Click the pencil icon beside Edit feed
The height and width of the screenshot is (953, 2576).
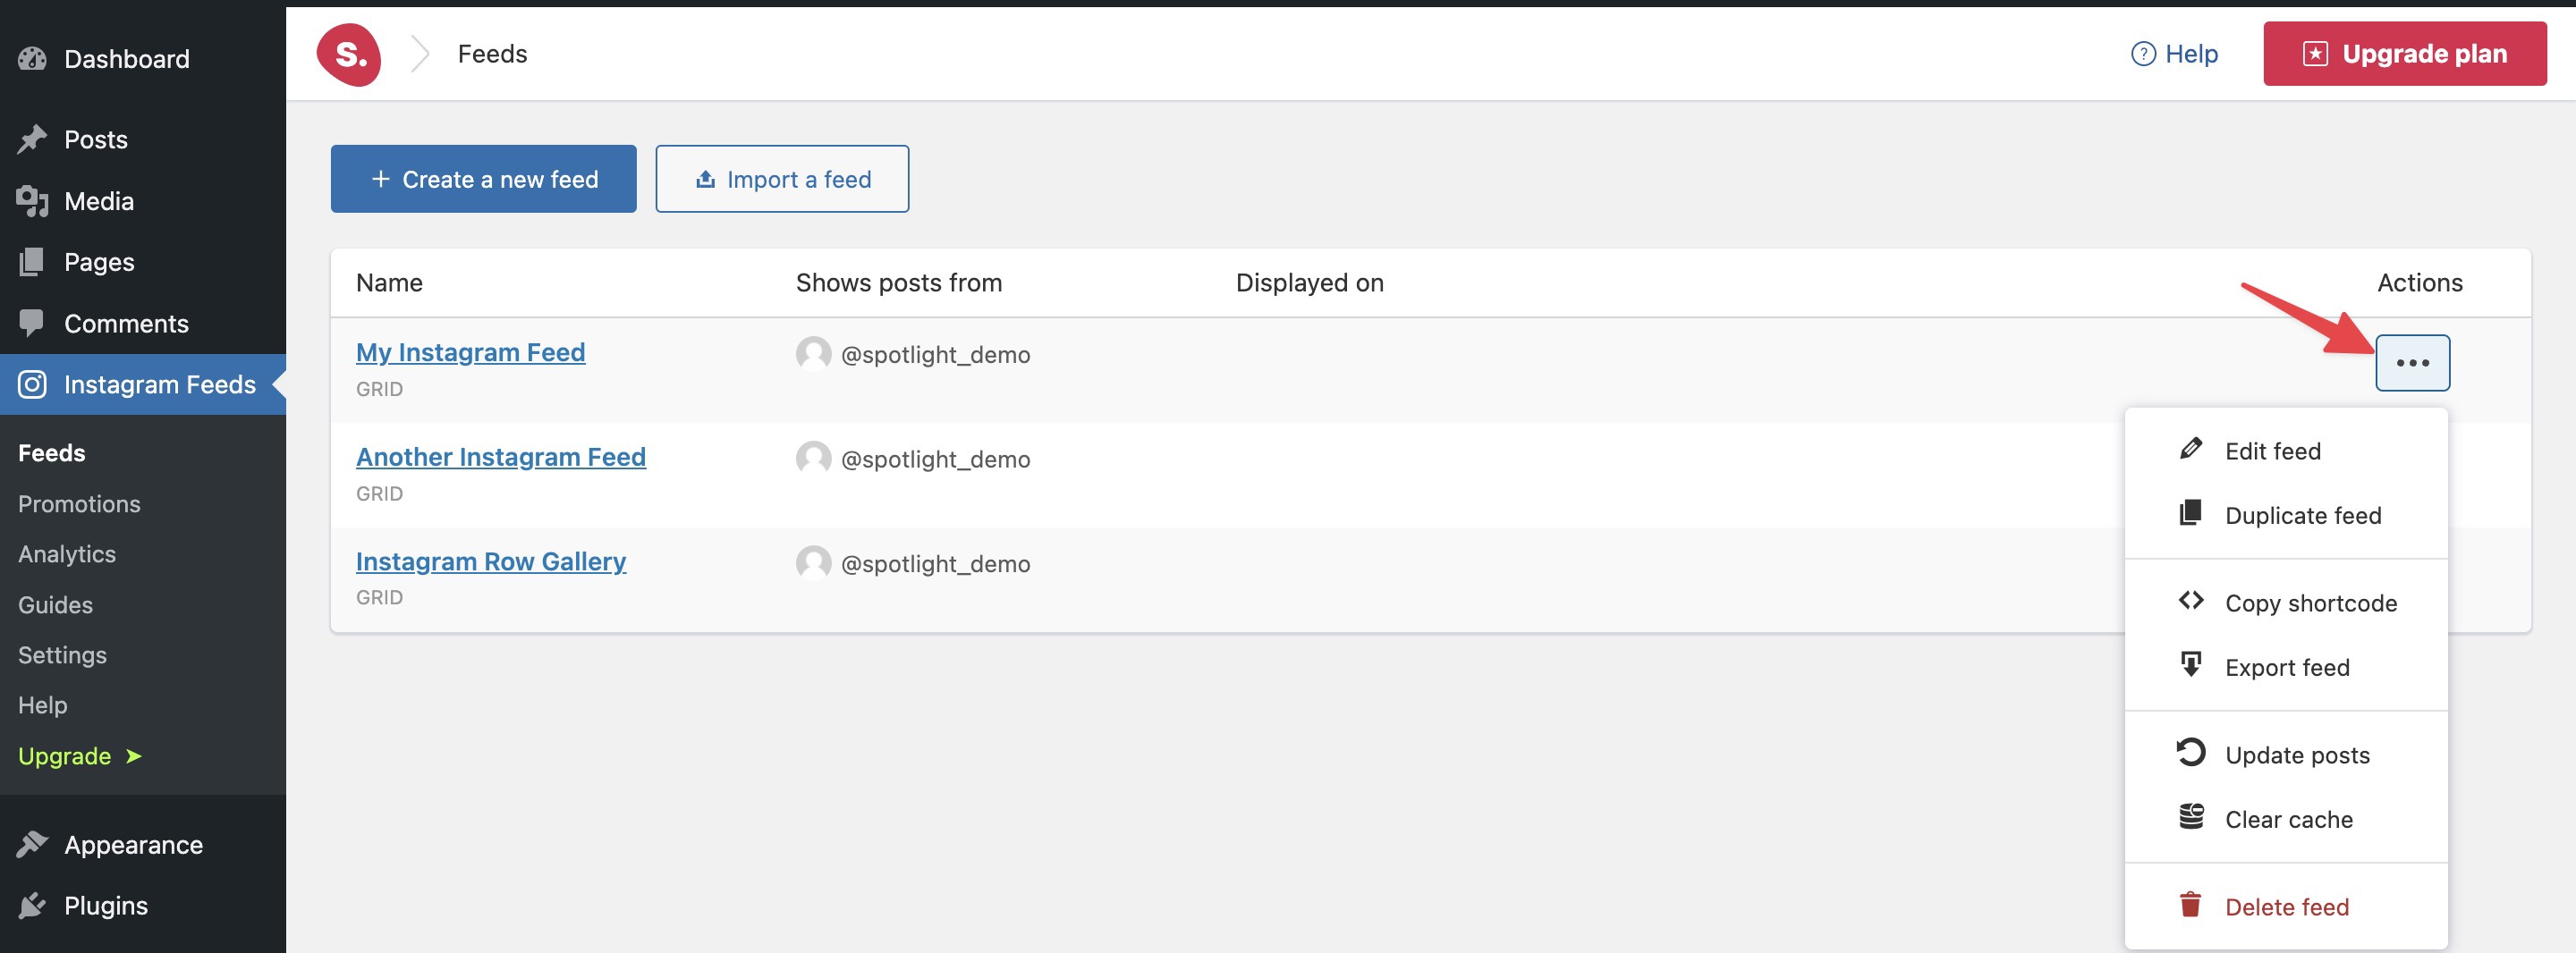pyautogui.click(x=2190, y=449)
